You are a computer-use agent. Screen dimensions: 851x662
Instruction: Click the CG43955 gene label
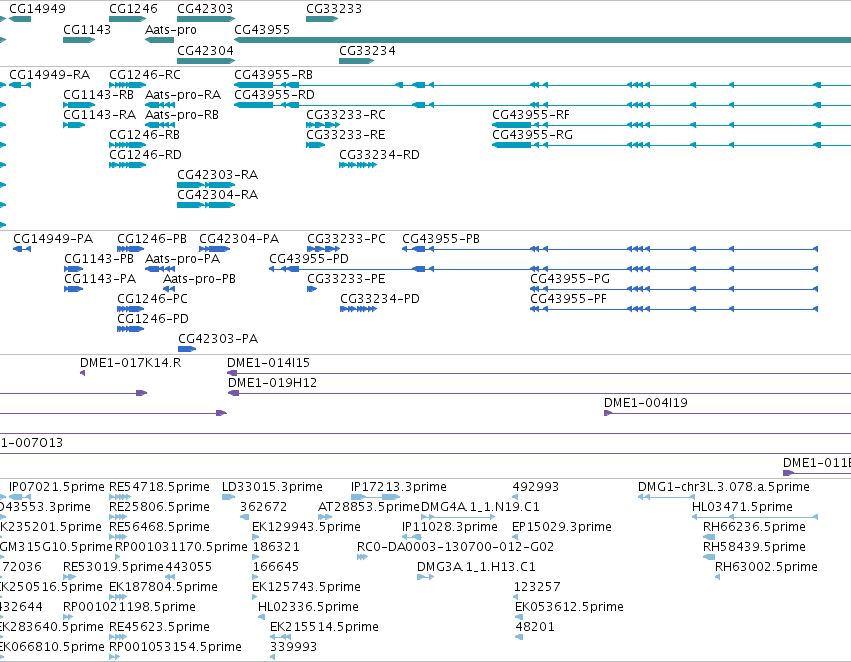[262, 29]
